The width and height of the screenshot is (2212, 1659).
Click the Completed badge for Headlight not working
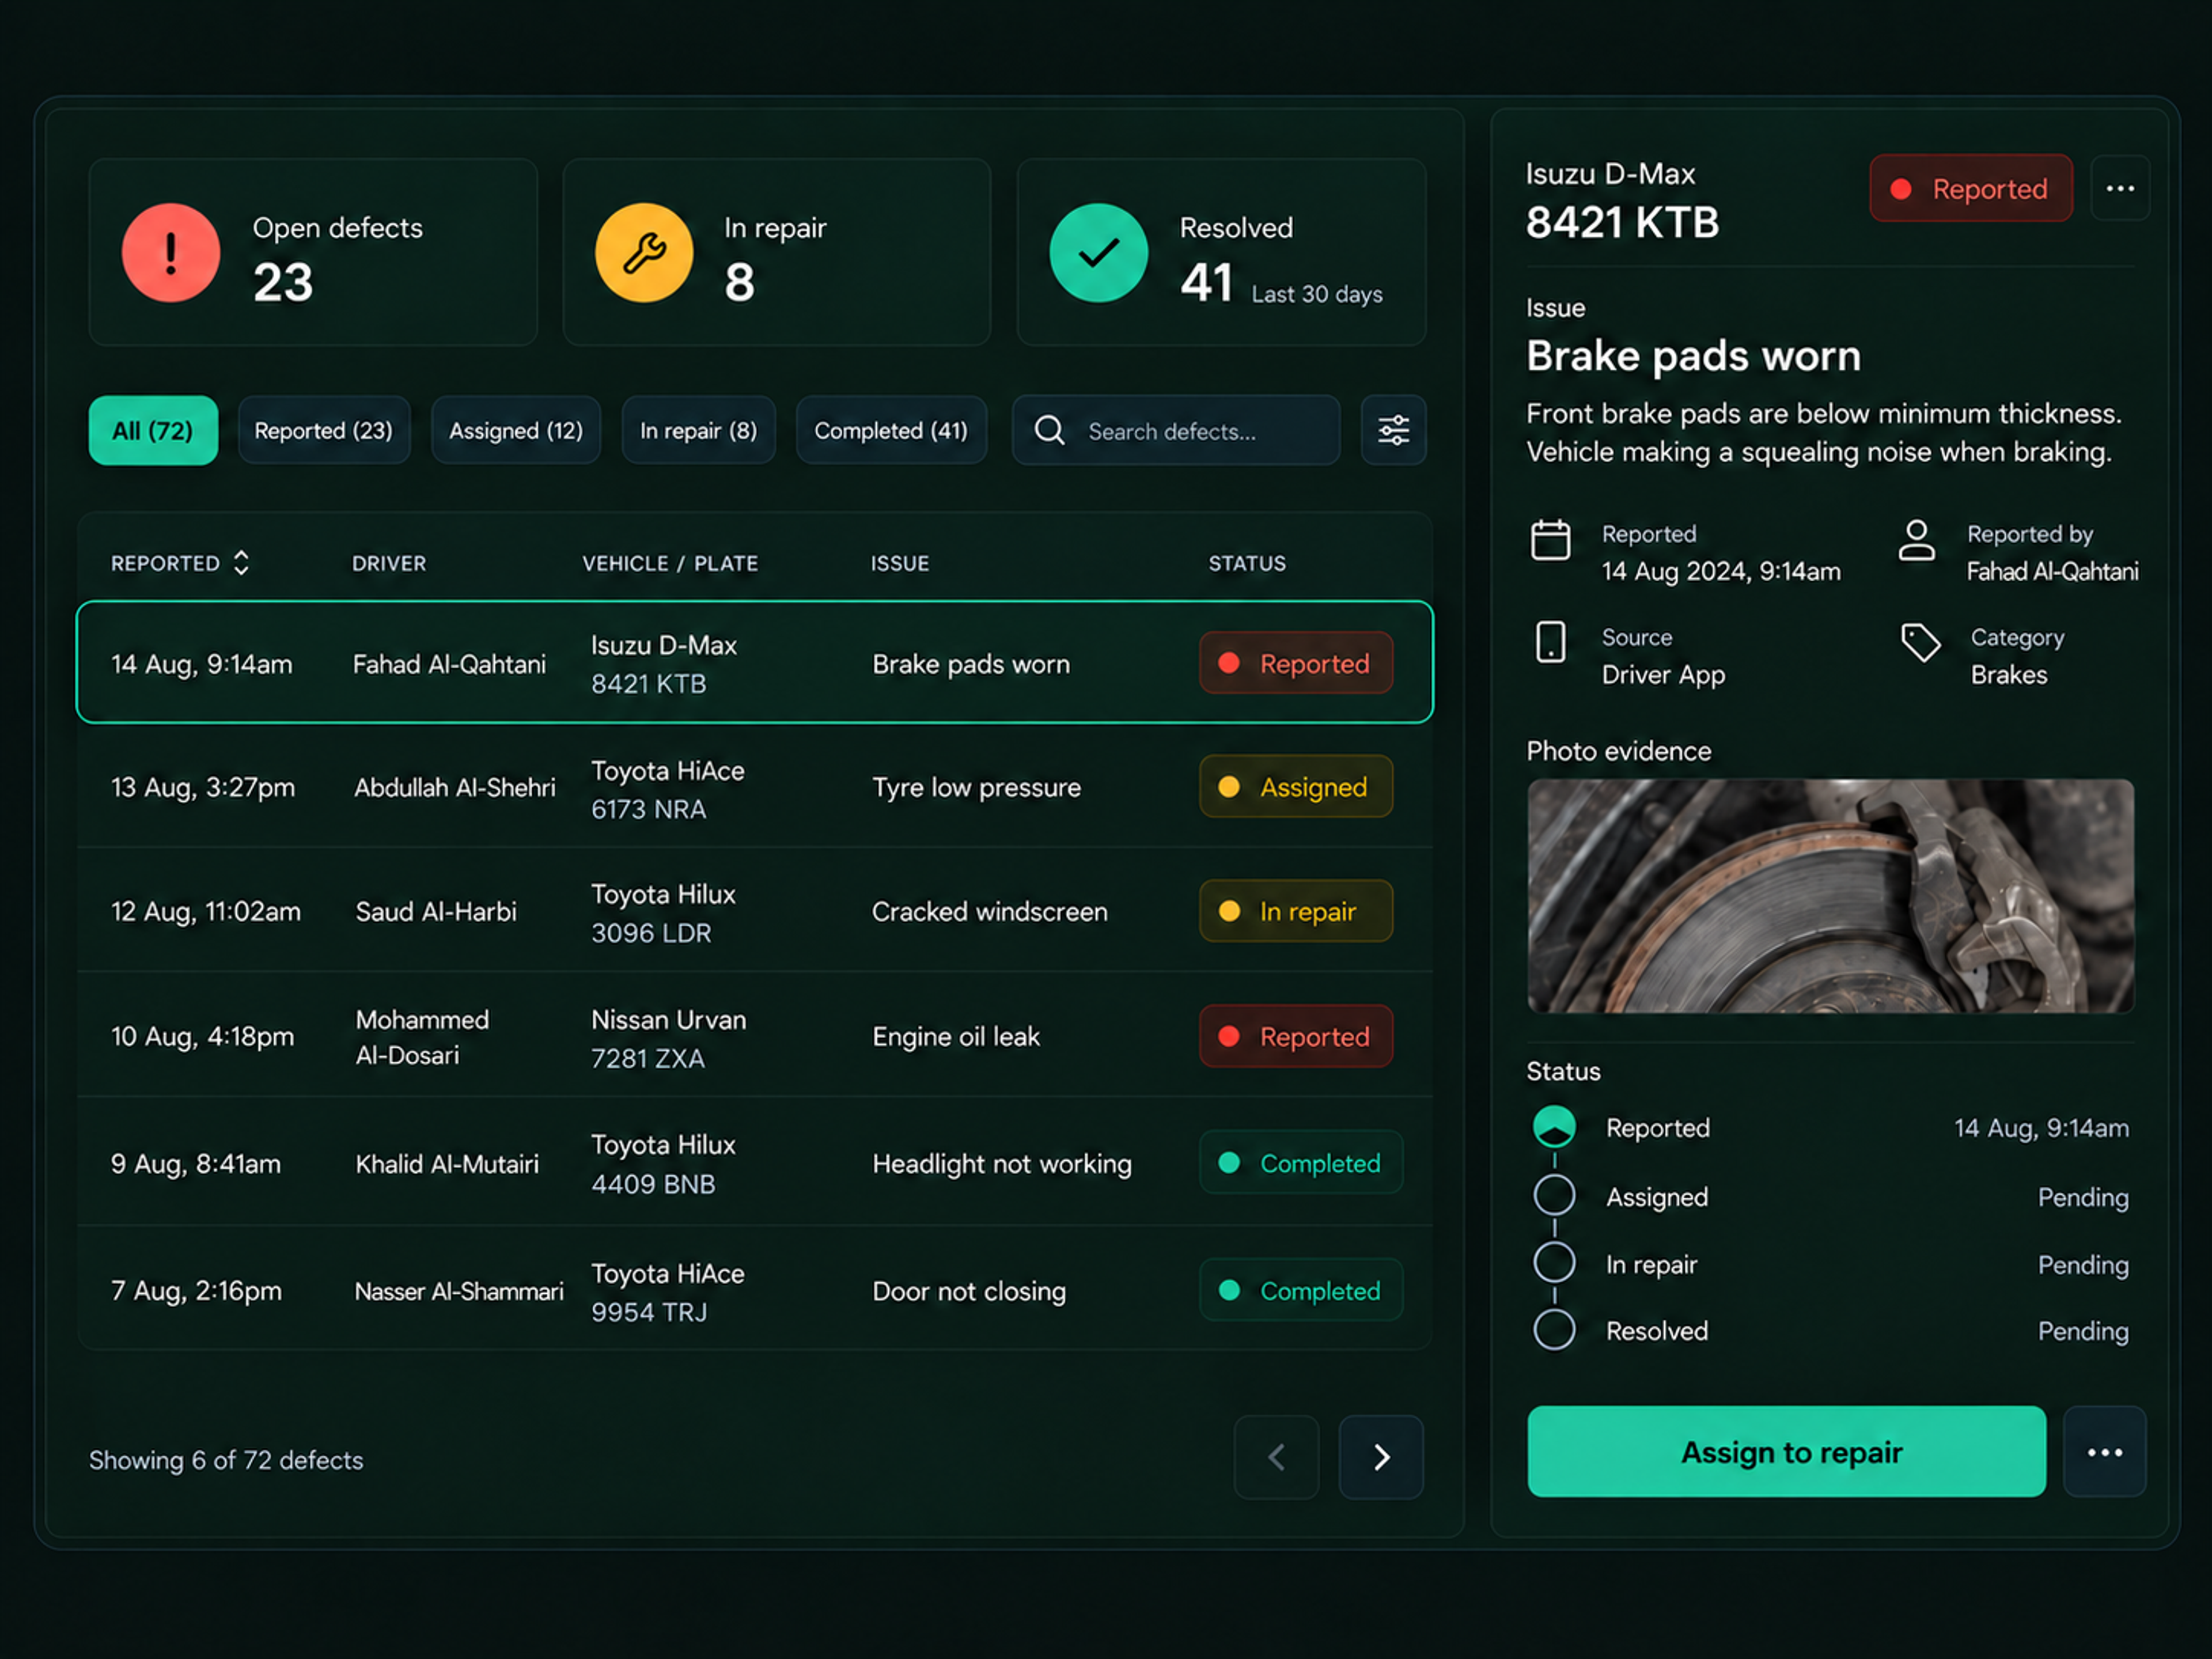pyautogui.click(x=1301, y=1163)
